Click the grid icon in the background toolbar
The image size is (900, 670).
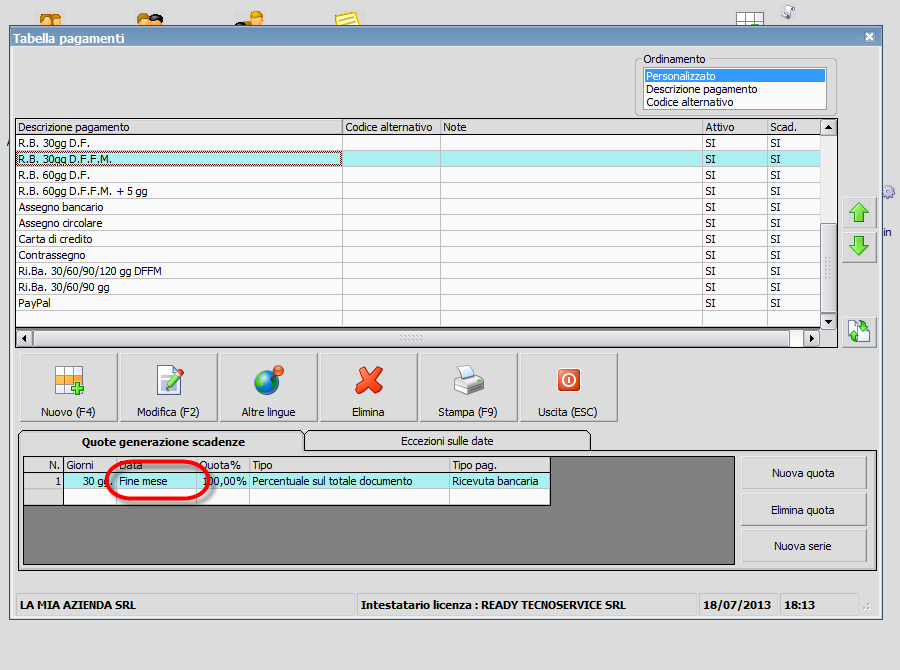pyautogui.click(x=750, y=18)
